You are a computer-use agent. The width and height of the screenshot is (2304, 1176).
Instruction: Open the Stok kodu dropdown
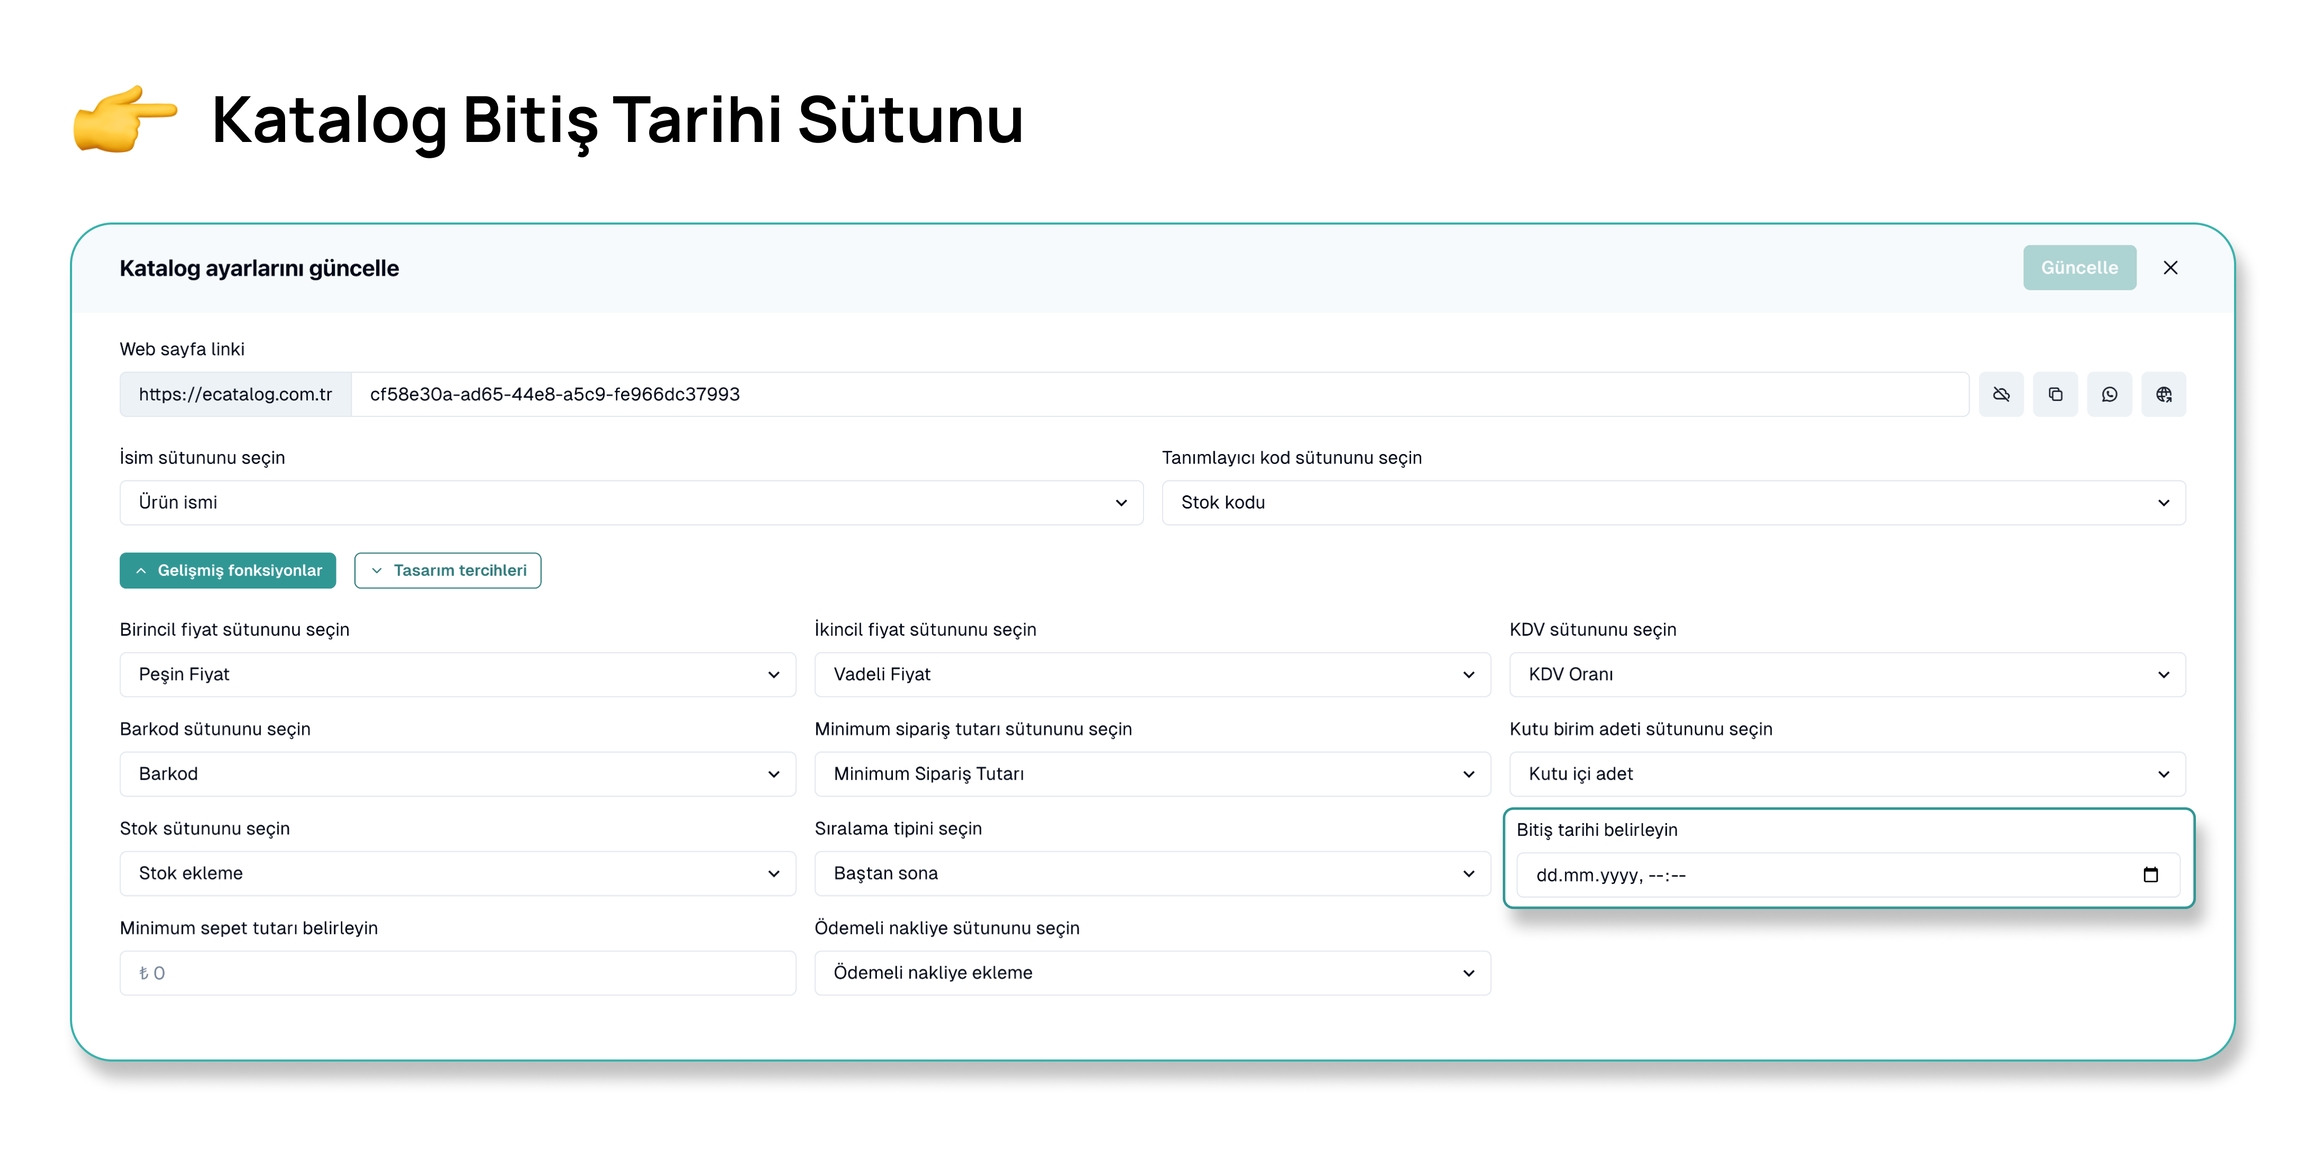tap(1673, 502)
